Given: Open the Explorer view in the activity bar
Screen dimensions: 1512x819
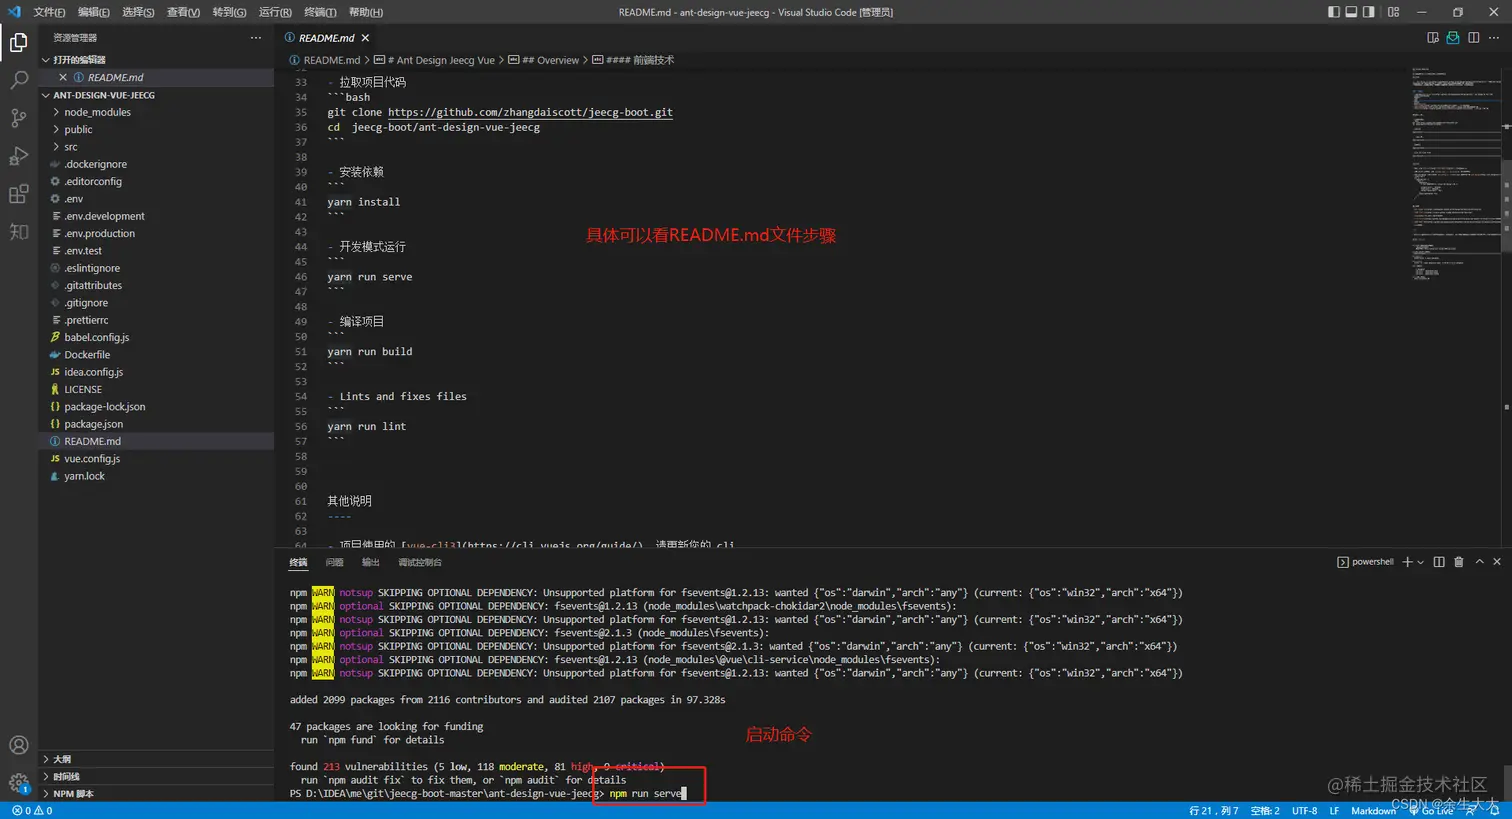Looking at the screenshot, I should tap(18, 42).
